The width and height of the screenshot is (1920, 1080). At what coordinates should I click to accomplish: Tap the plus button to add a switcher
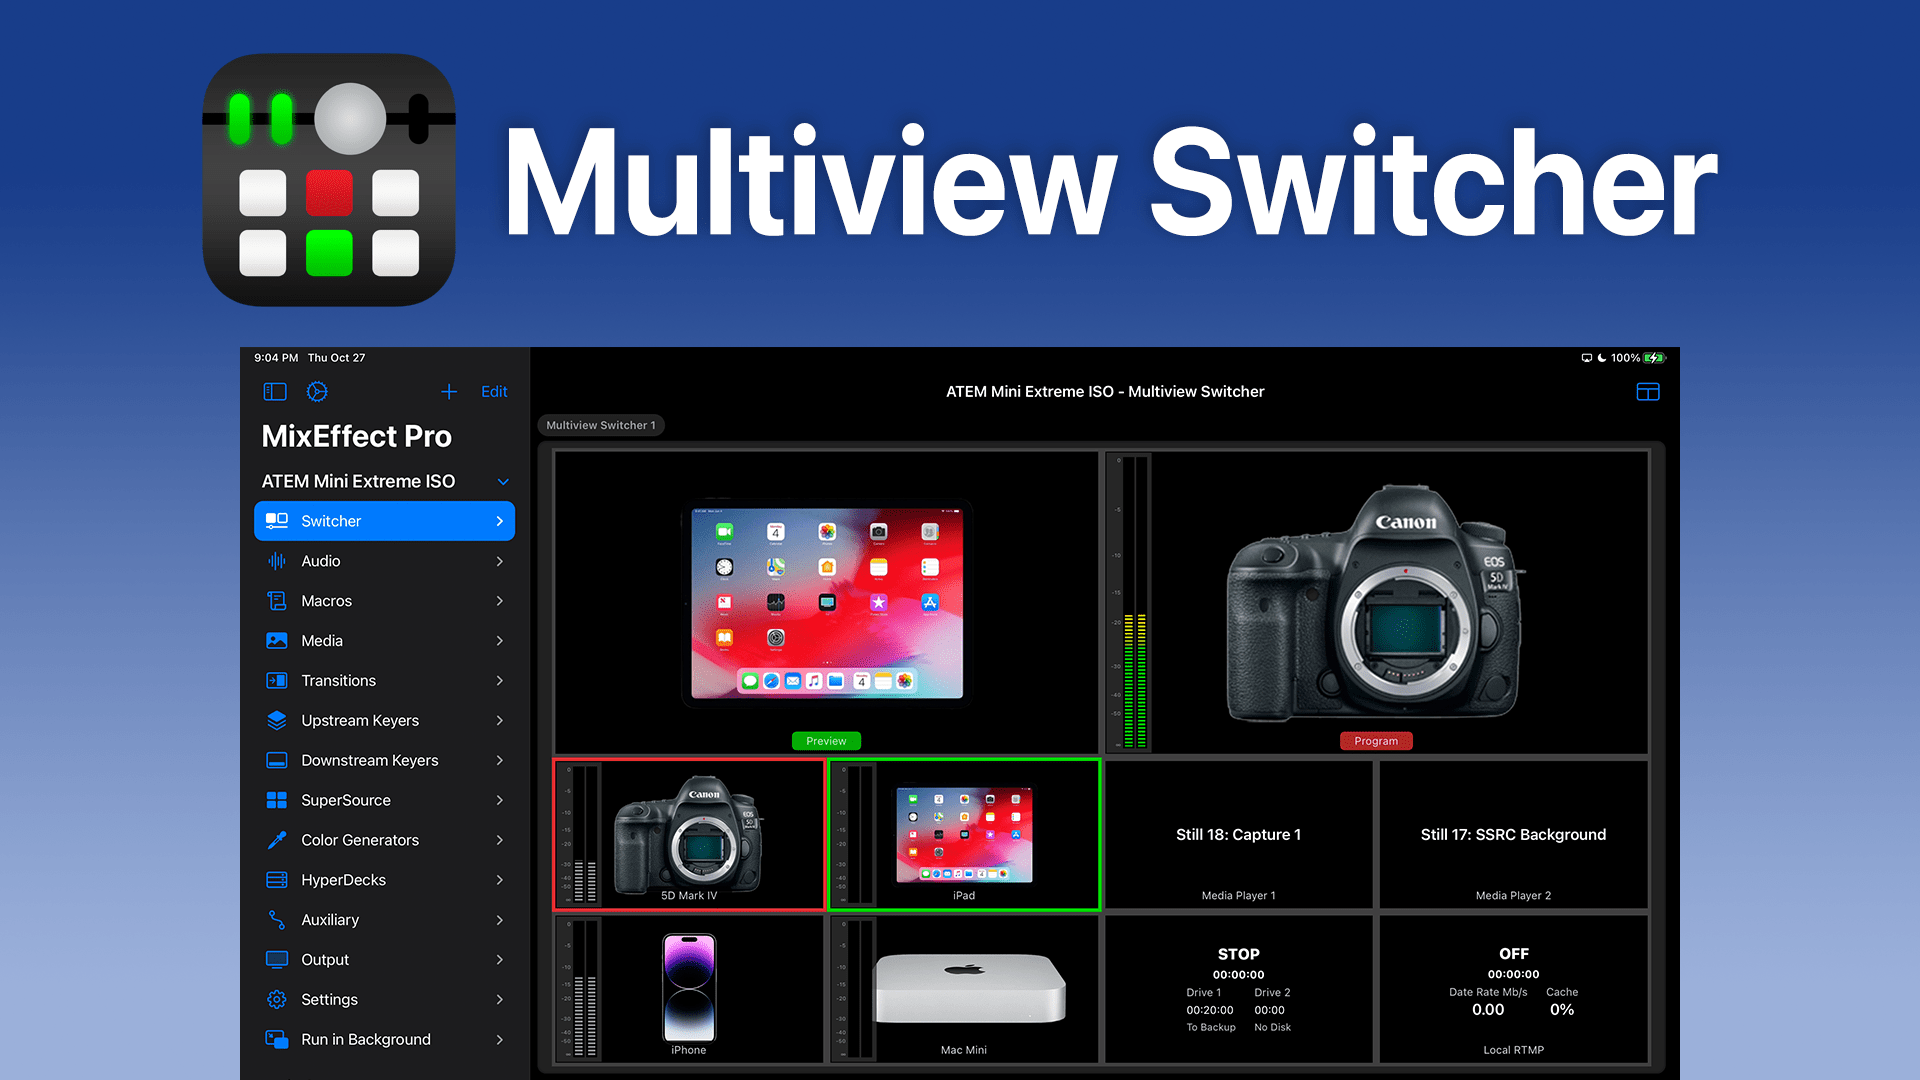click(448, 391)
